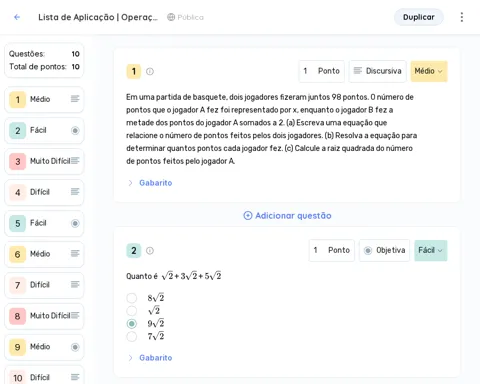Expand the Gabarito of question 2
This screenshot has width=480, height=384.
[150, 358]
